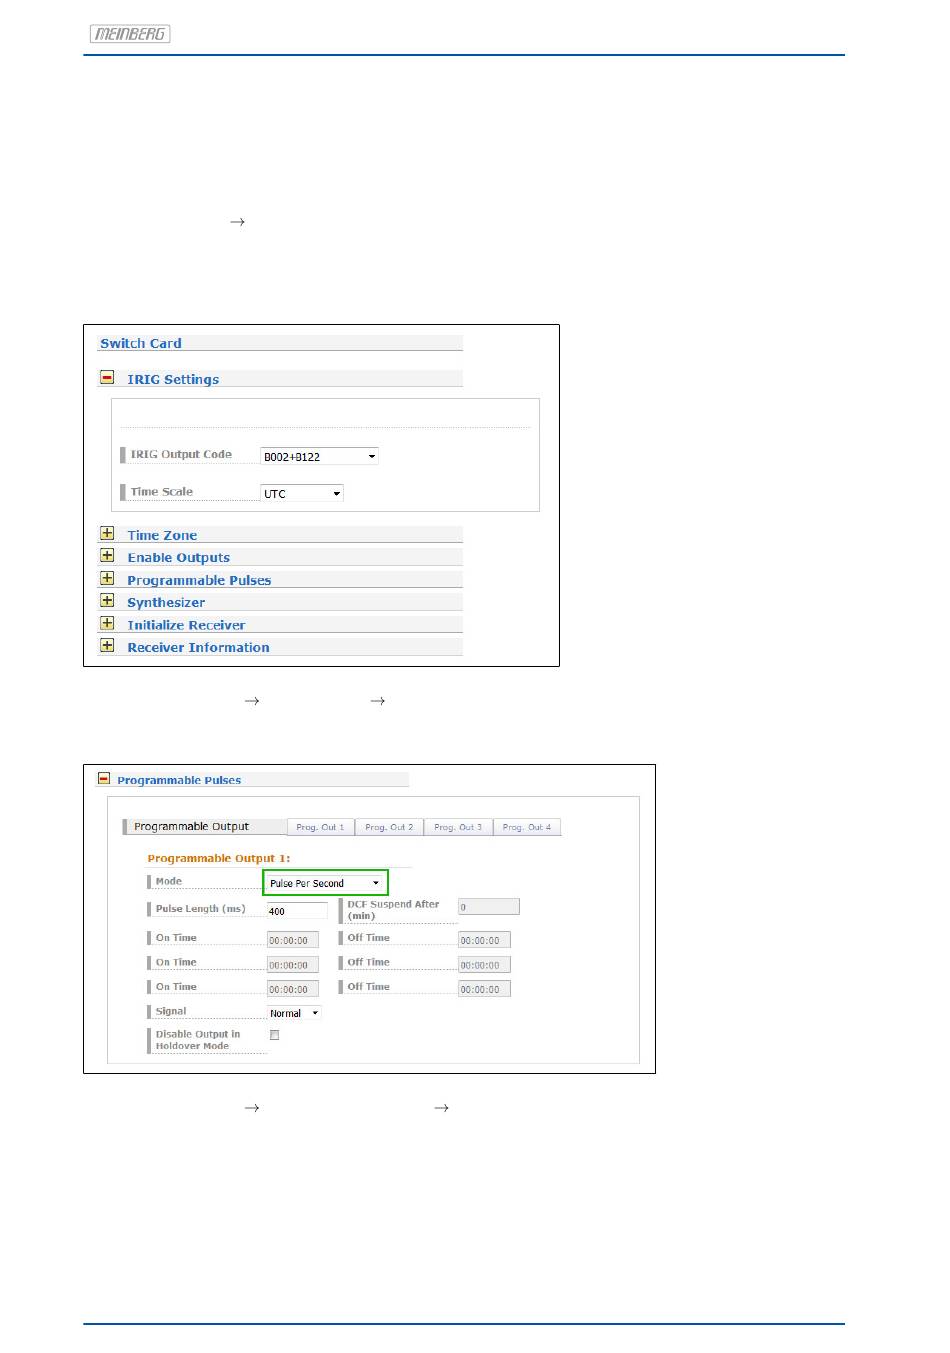Click the Initialize Receiver section title
This screenshot has height=1353, width=950.
(x=186, y=625)
